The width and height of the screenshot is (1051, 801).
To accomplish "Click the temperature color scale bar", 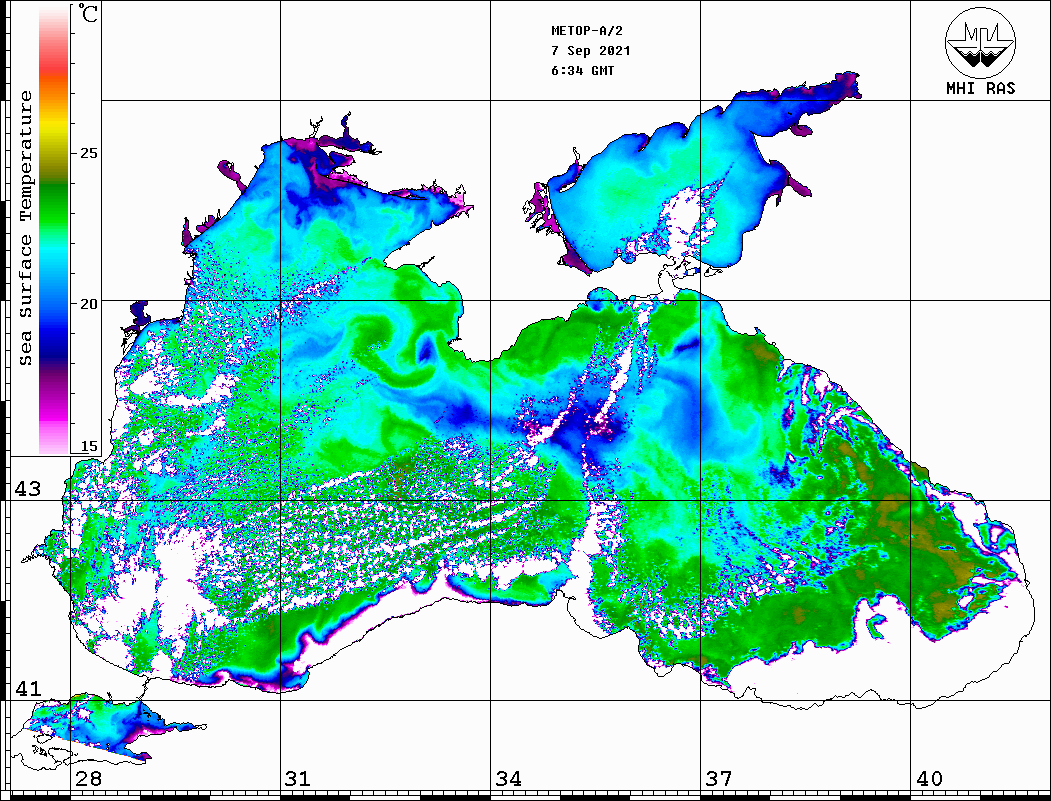I will 54,230.
